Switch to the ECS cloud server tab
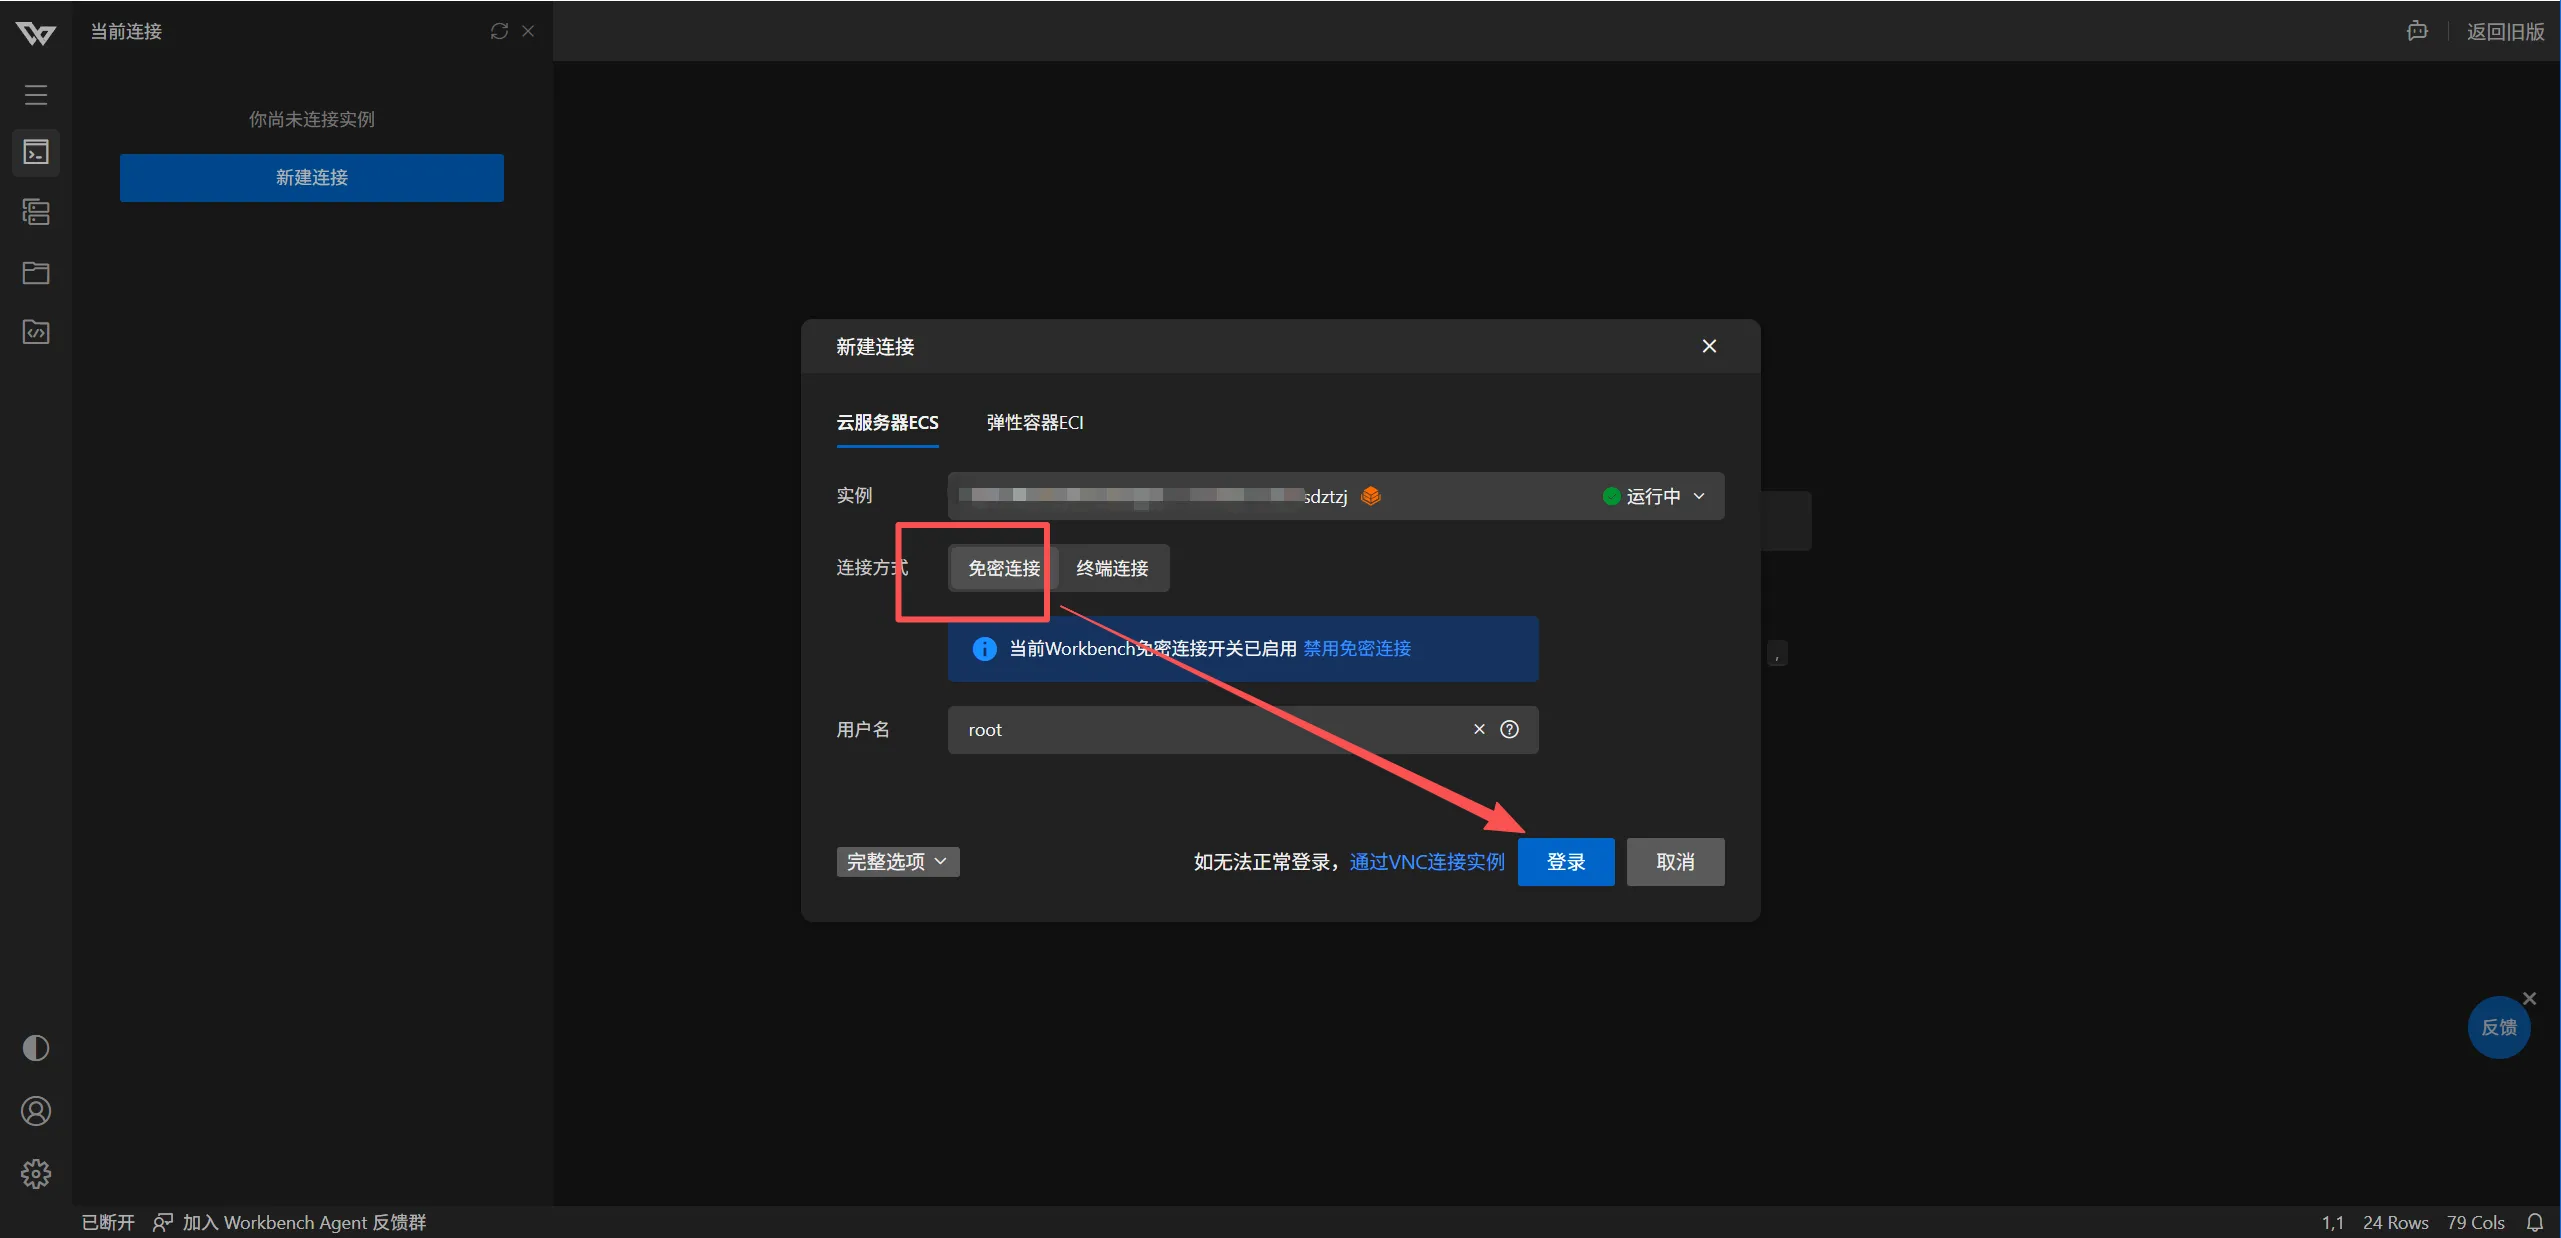The height and width of the screenshot is (1238, 2561). [887, 422]
